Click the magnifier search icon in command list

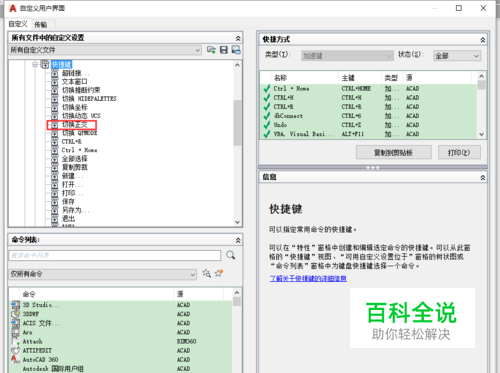(x=231, y=255)
